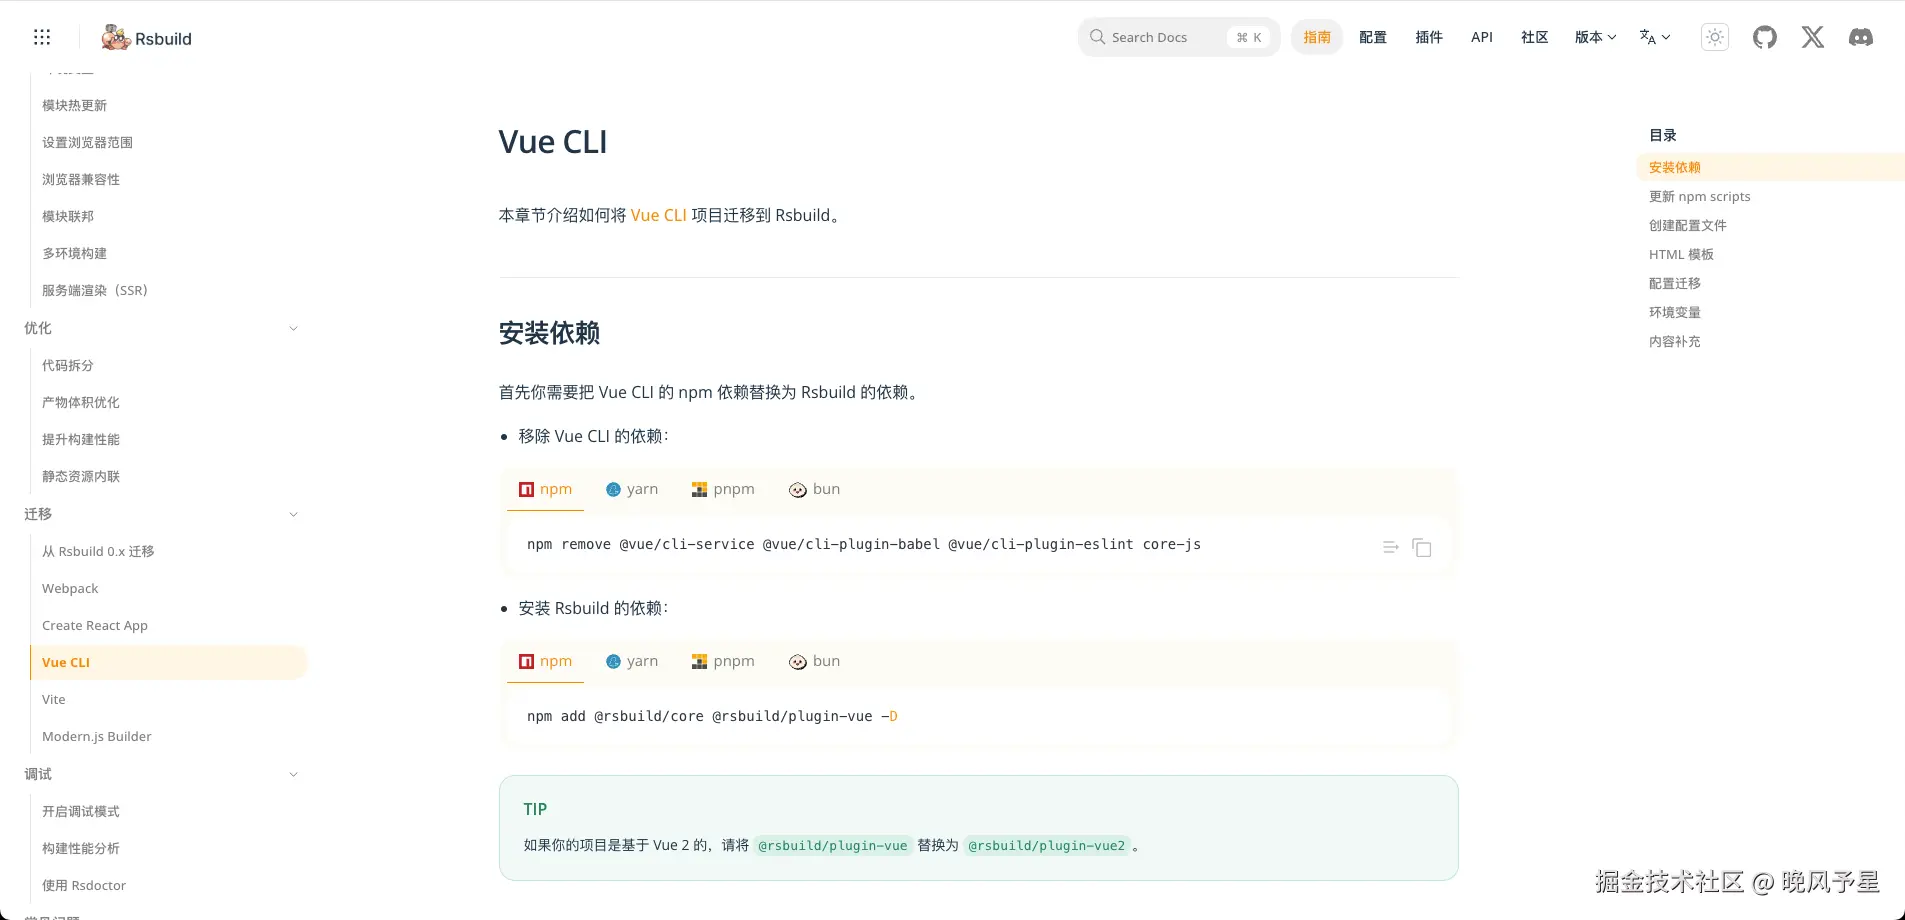Collapse the 优化 sidebar section
The height and width of the screenshot is (920, 1905).
pyautogui.click(x=293, y=328)
